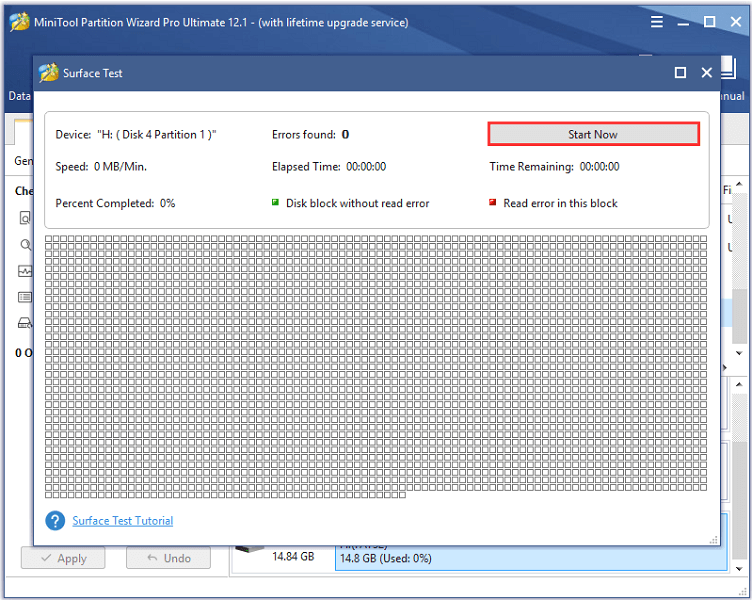Click the Surface Test waveform sidebar icon
Screen dimensions: 752x600
click(x=25, y=271)
